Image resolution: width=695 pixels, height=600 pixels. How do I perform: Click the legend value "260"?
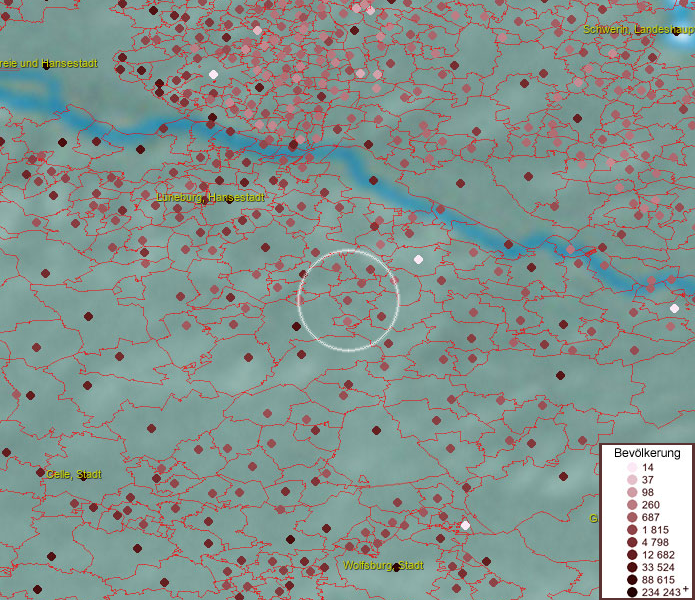(x=651, y=505)
